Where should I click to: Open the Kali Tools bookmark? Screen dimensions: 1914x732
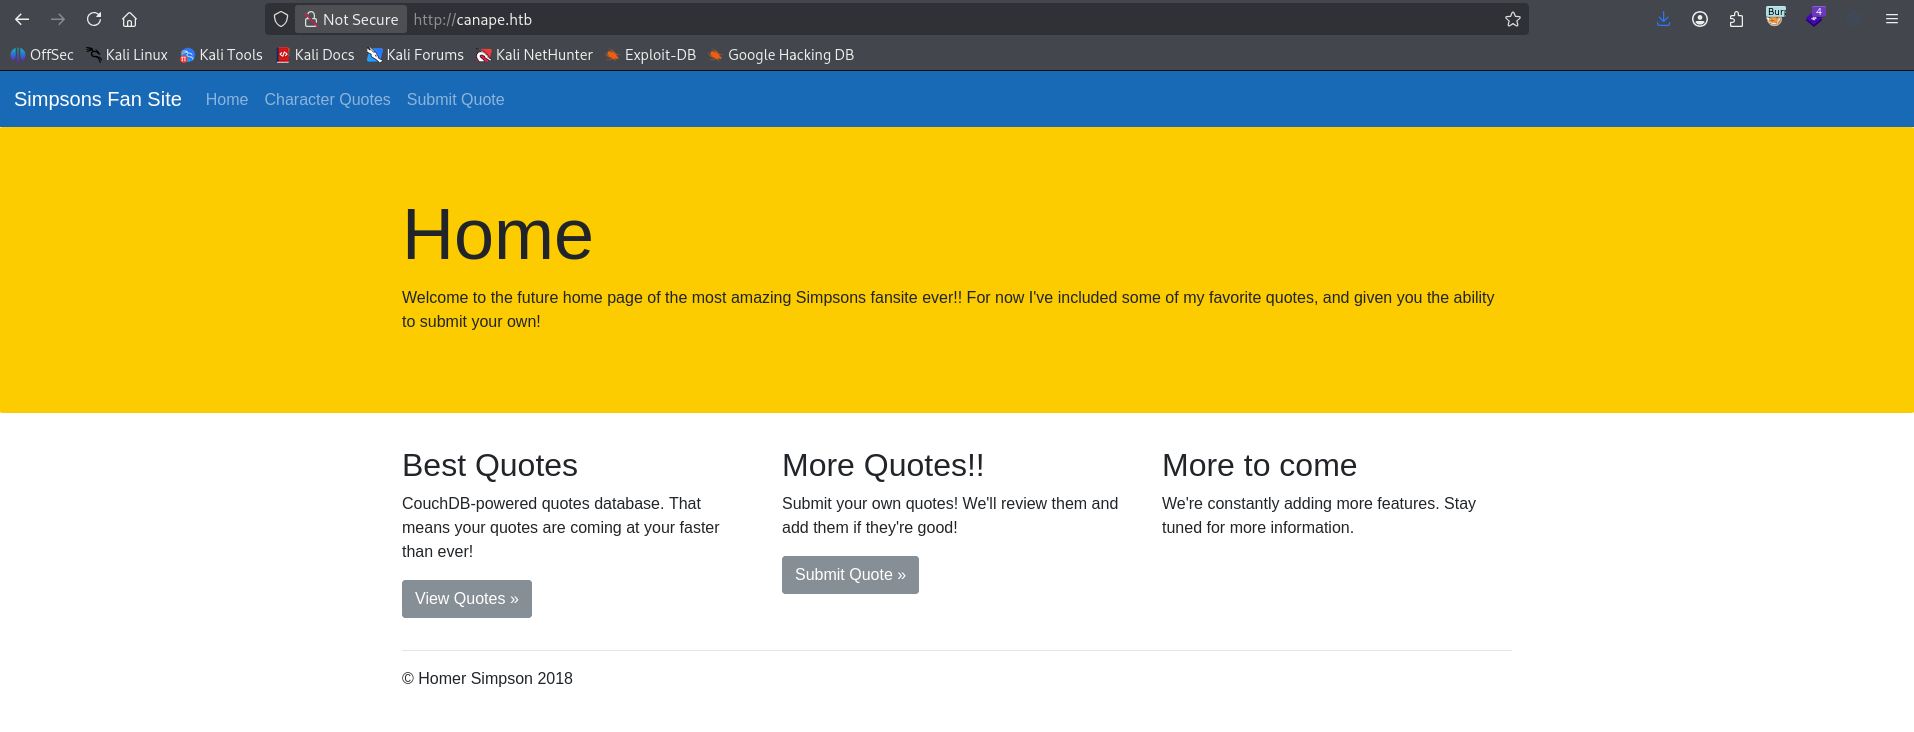click(221, 55)
